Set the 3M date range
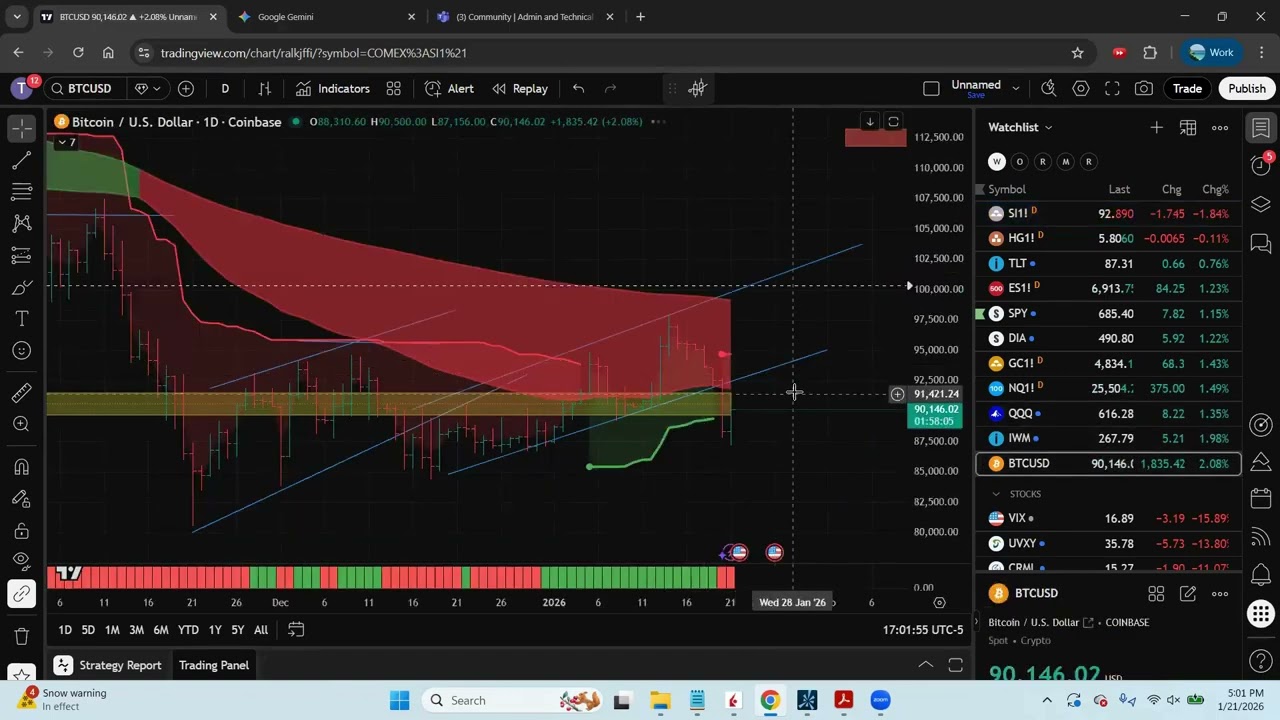The height and width of the screenshot is (720, 1280). [136, 630]
